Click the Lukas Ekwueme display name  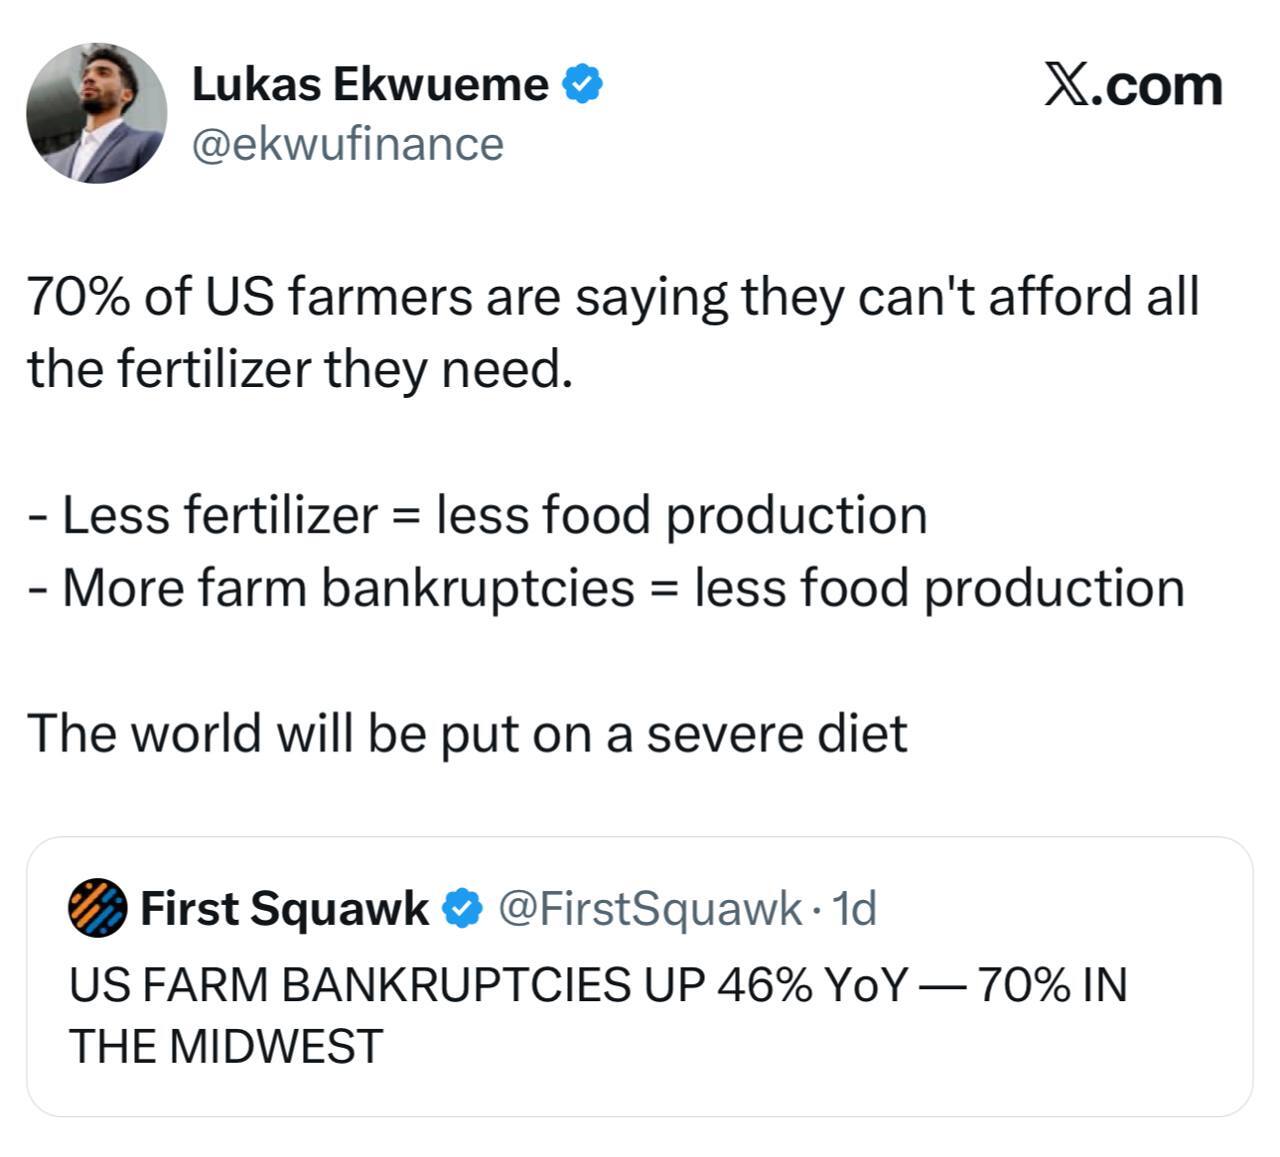coord(369,84)
